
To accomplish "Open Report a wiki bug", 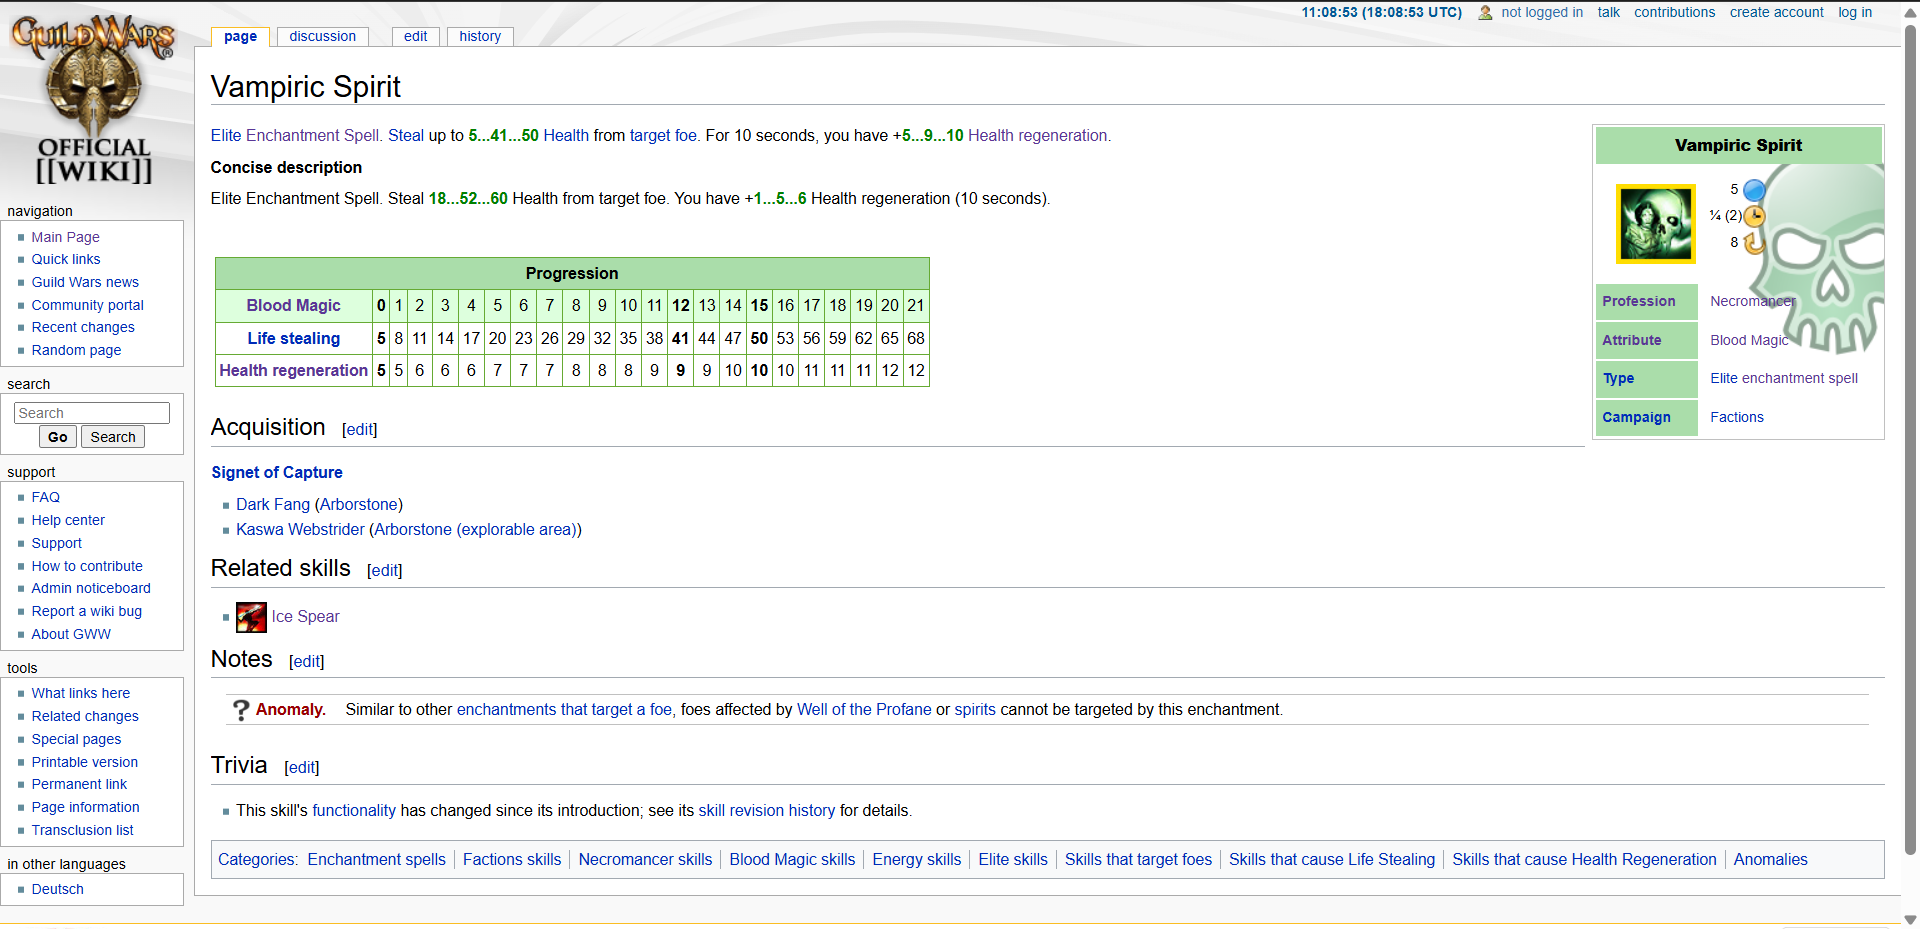I will click(86, 611).
